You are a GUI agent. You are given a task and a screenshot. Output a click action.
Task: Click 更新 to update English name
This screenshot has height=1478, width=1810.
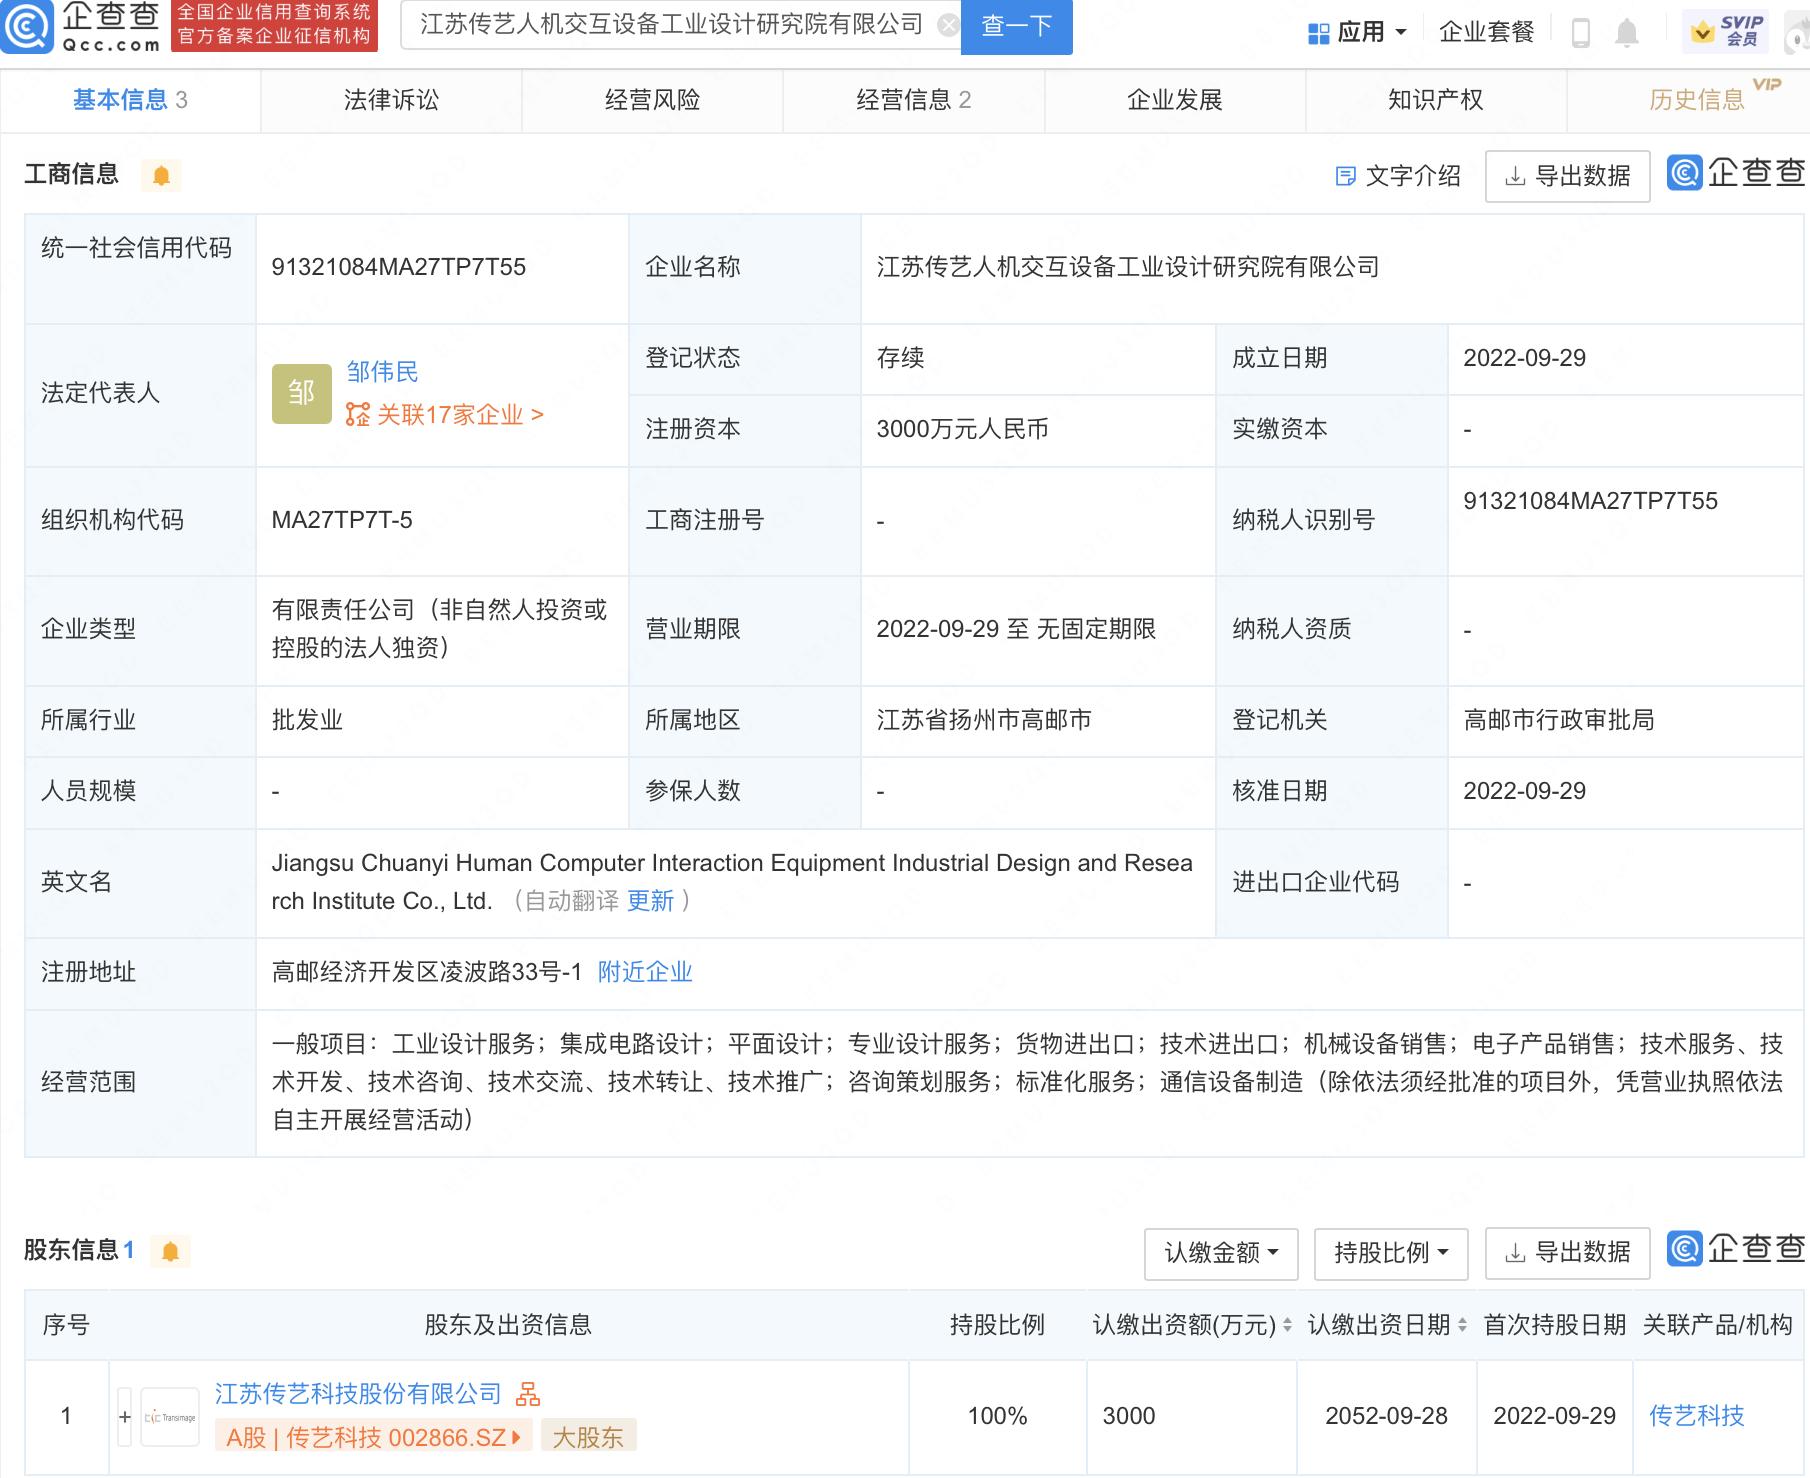tap(650, 901)
